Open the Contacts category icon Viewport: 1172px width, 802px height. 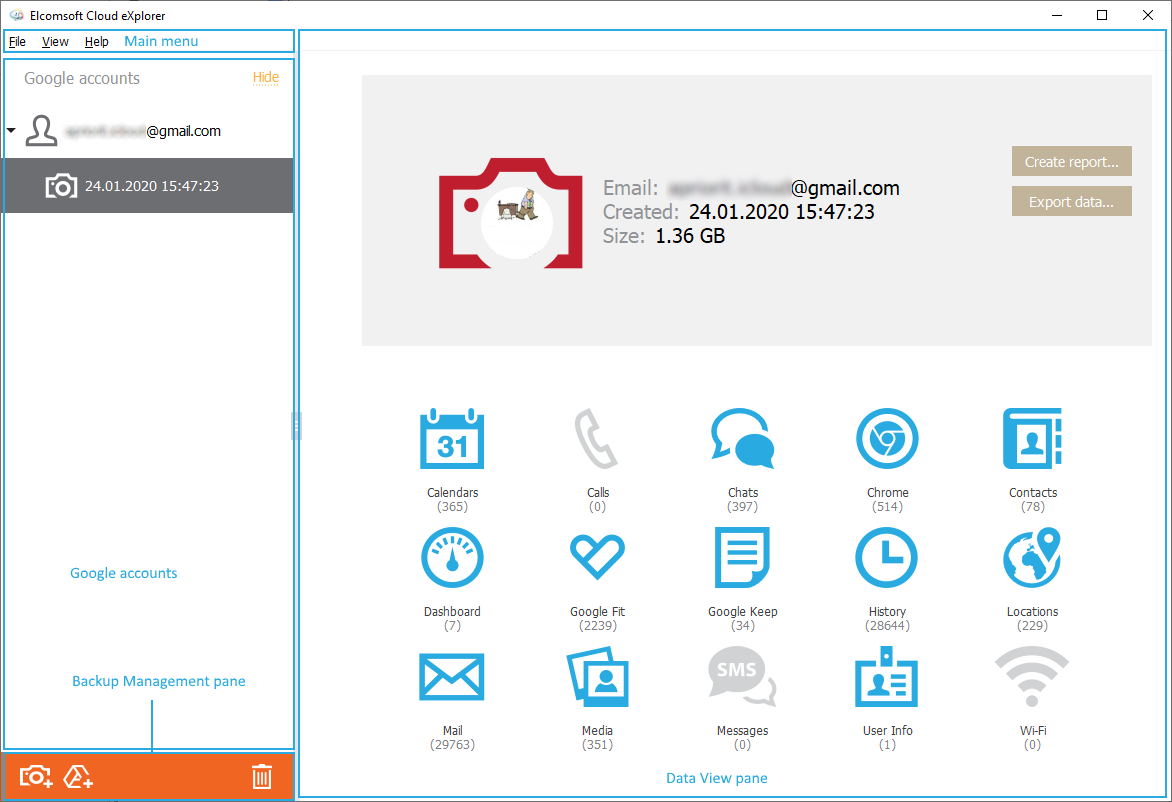[1032, 439]
